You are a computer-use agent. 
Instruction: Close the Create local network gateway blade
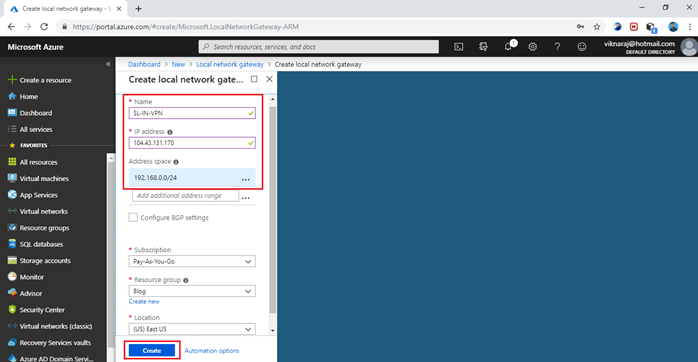pos(269,79)
